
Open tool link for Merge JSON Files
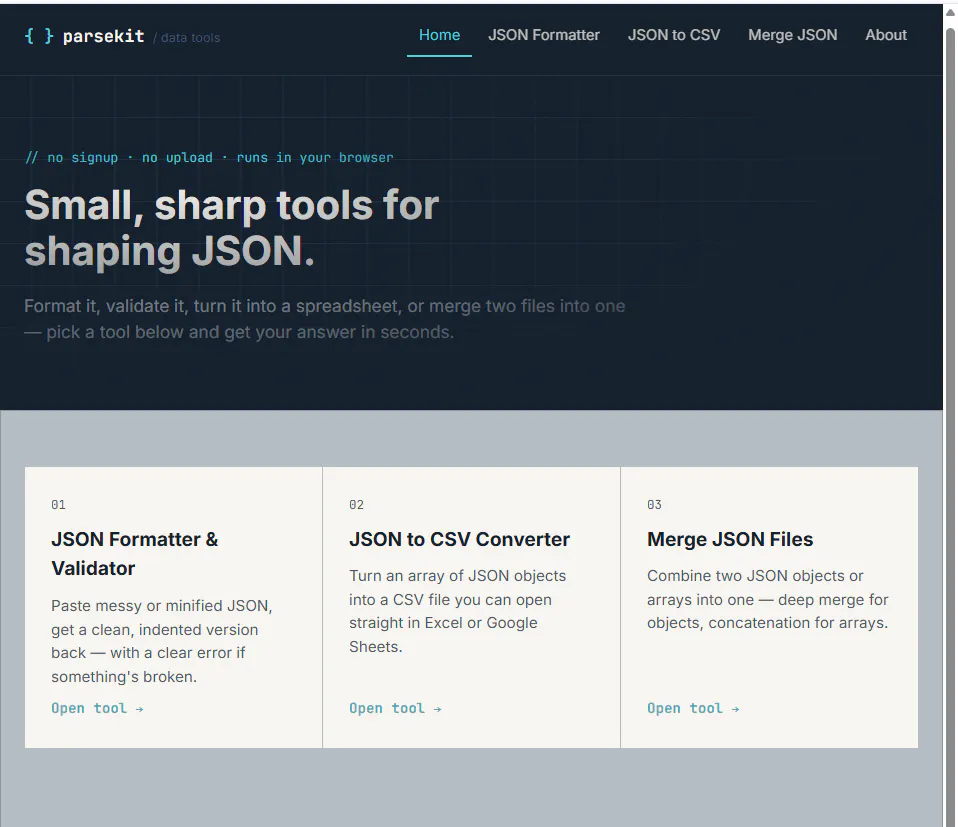click(693, 709)
